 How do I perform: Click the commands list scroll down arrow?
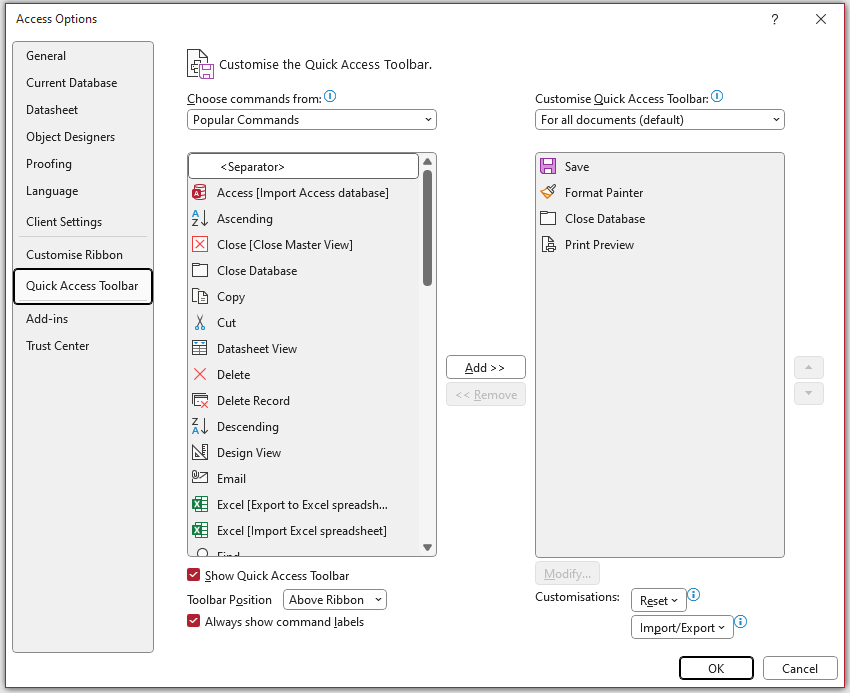pos(427,548)
